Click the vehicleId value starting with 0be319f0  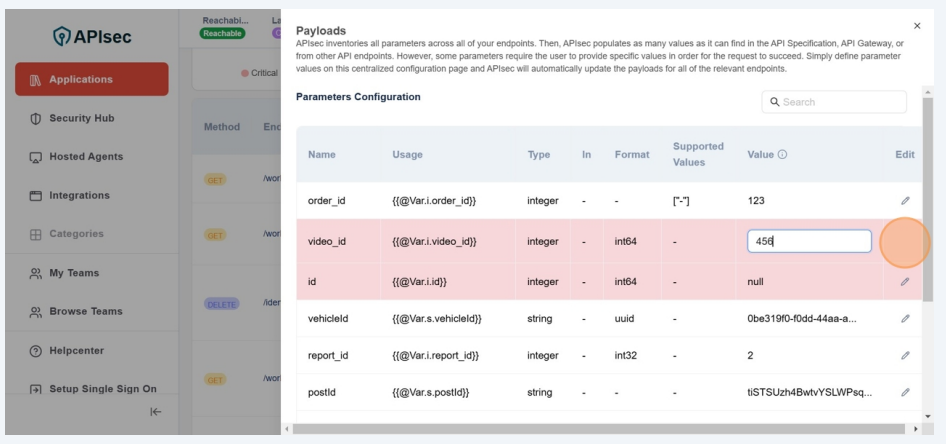[802, 319]
